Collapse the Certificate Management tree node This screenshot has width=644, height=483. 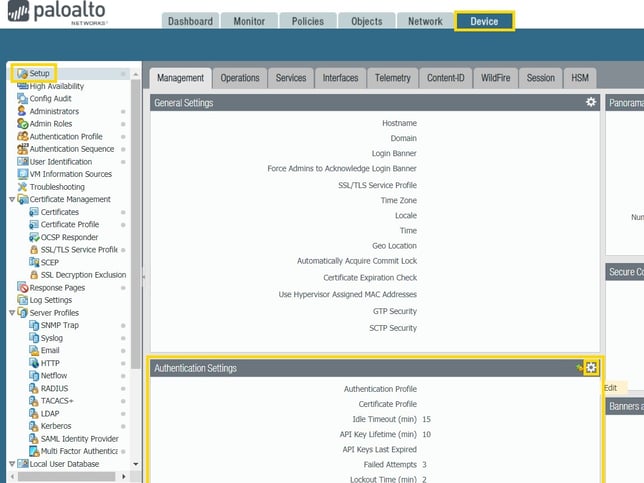click(12, 200)
